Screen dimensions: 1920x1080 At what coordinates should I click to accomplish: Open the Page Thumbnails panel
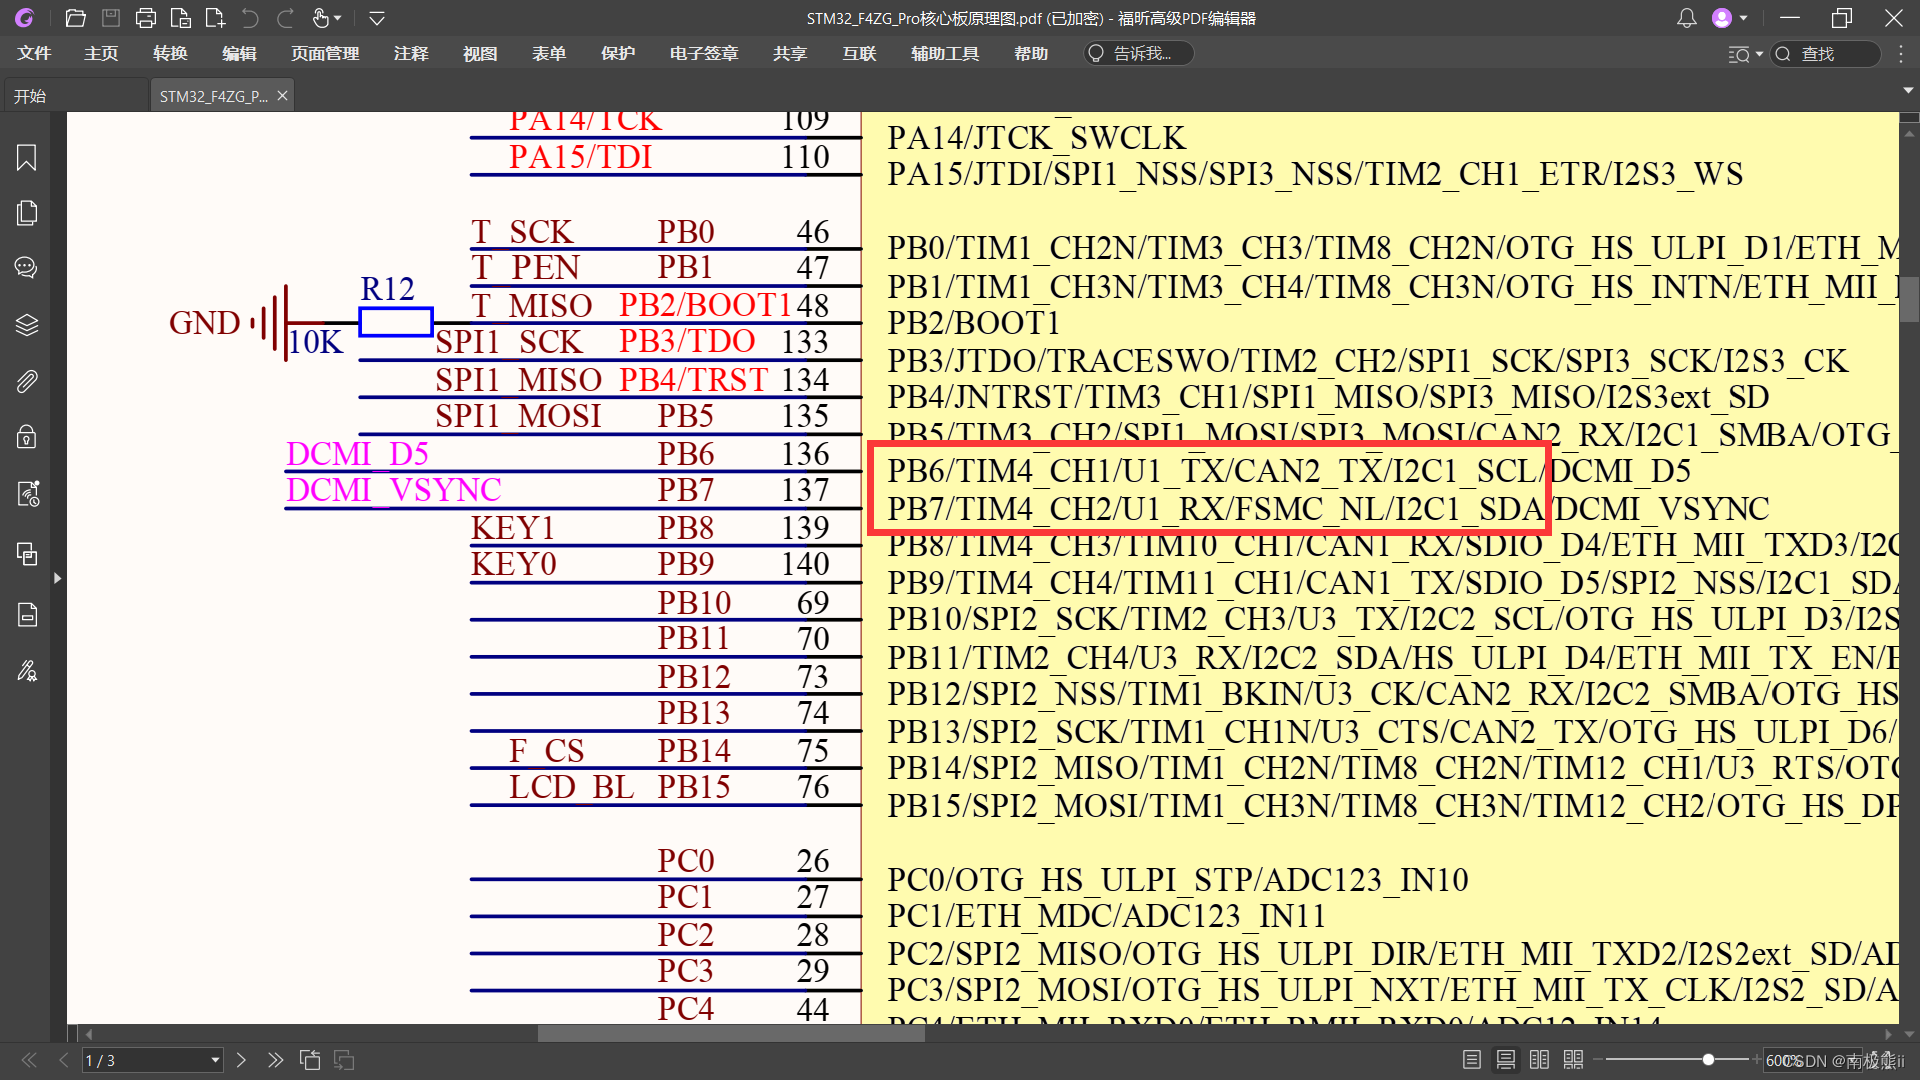[x=27, y=212]
